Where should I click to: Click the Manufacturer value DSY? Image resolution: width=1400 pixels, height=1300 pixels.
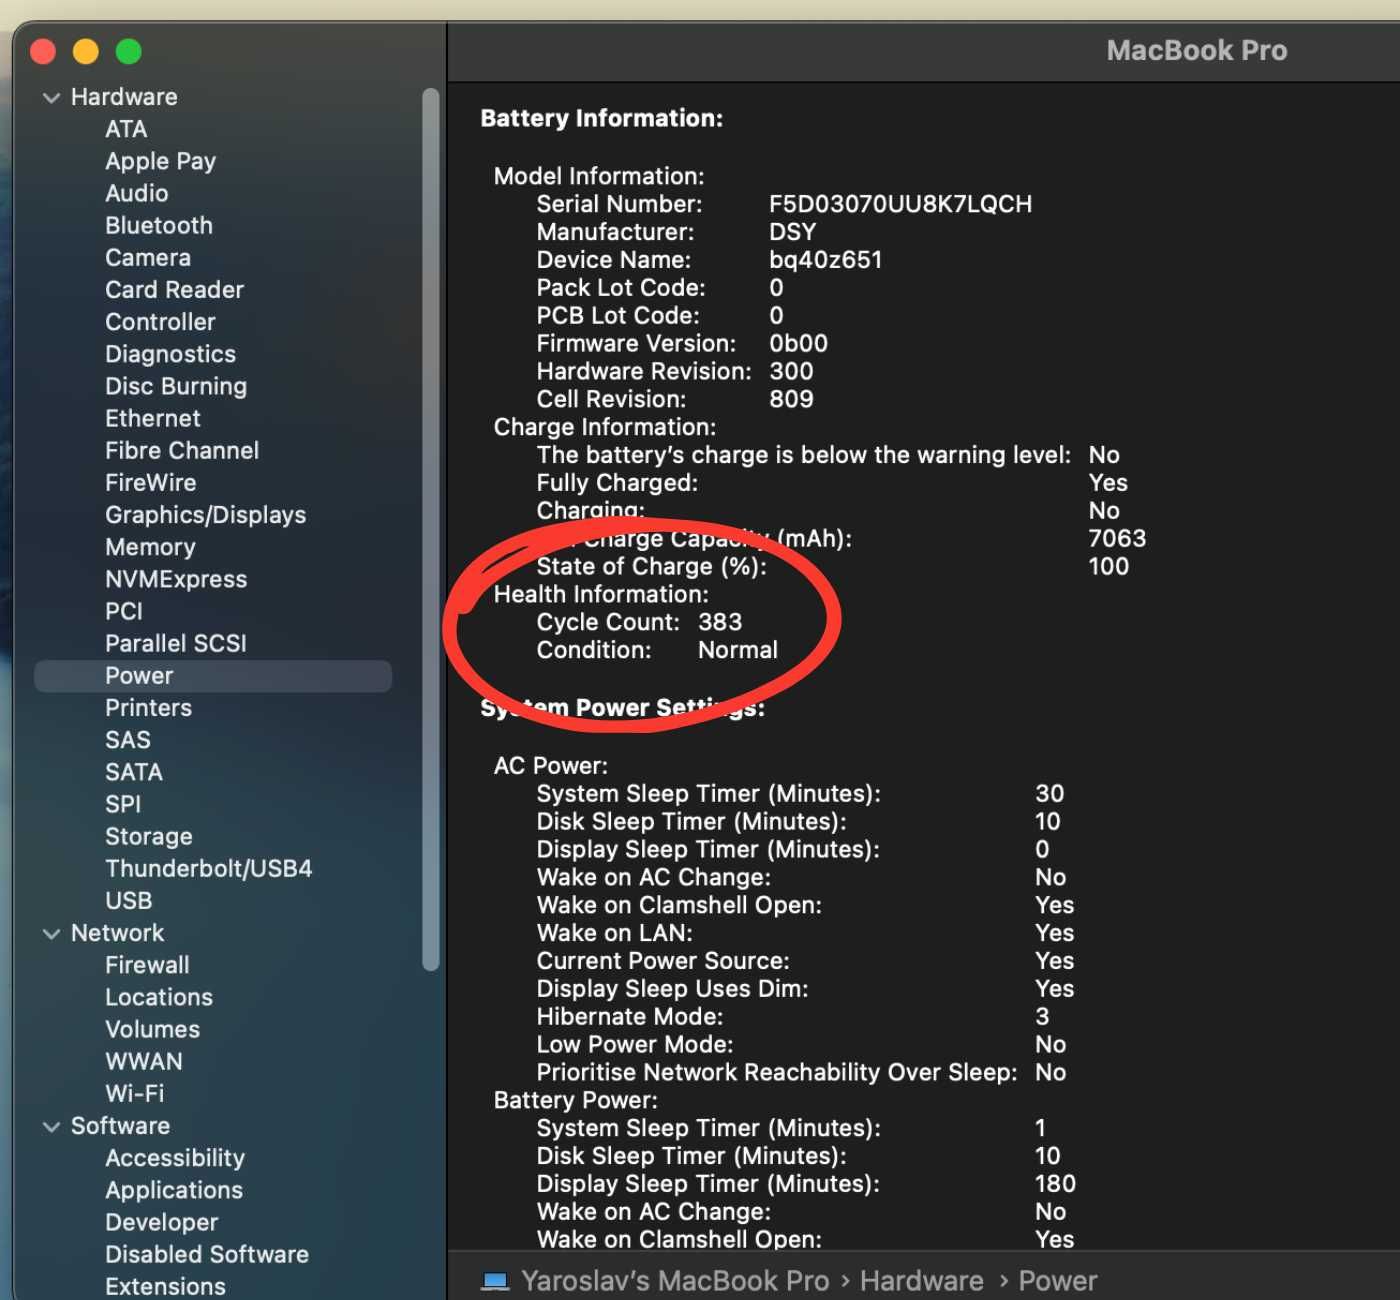tap(792, 232)
